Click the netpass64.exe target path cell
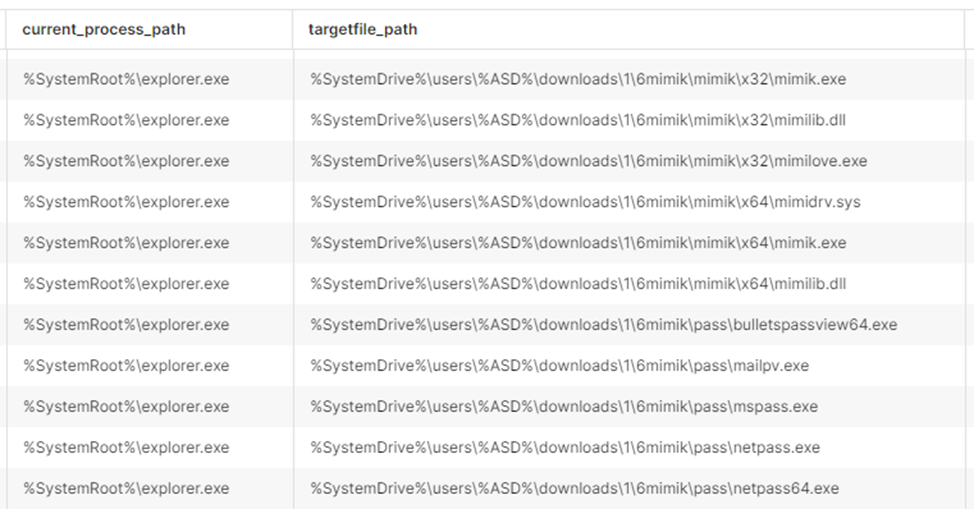Image resolution: width=974 pixels, height=509 pixels. click(574, 489)
